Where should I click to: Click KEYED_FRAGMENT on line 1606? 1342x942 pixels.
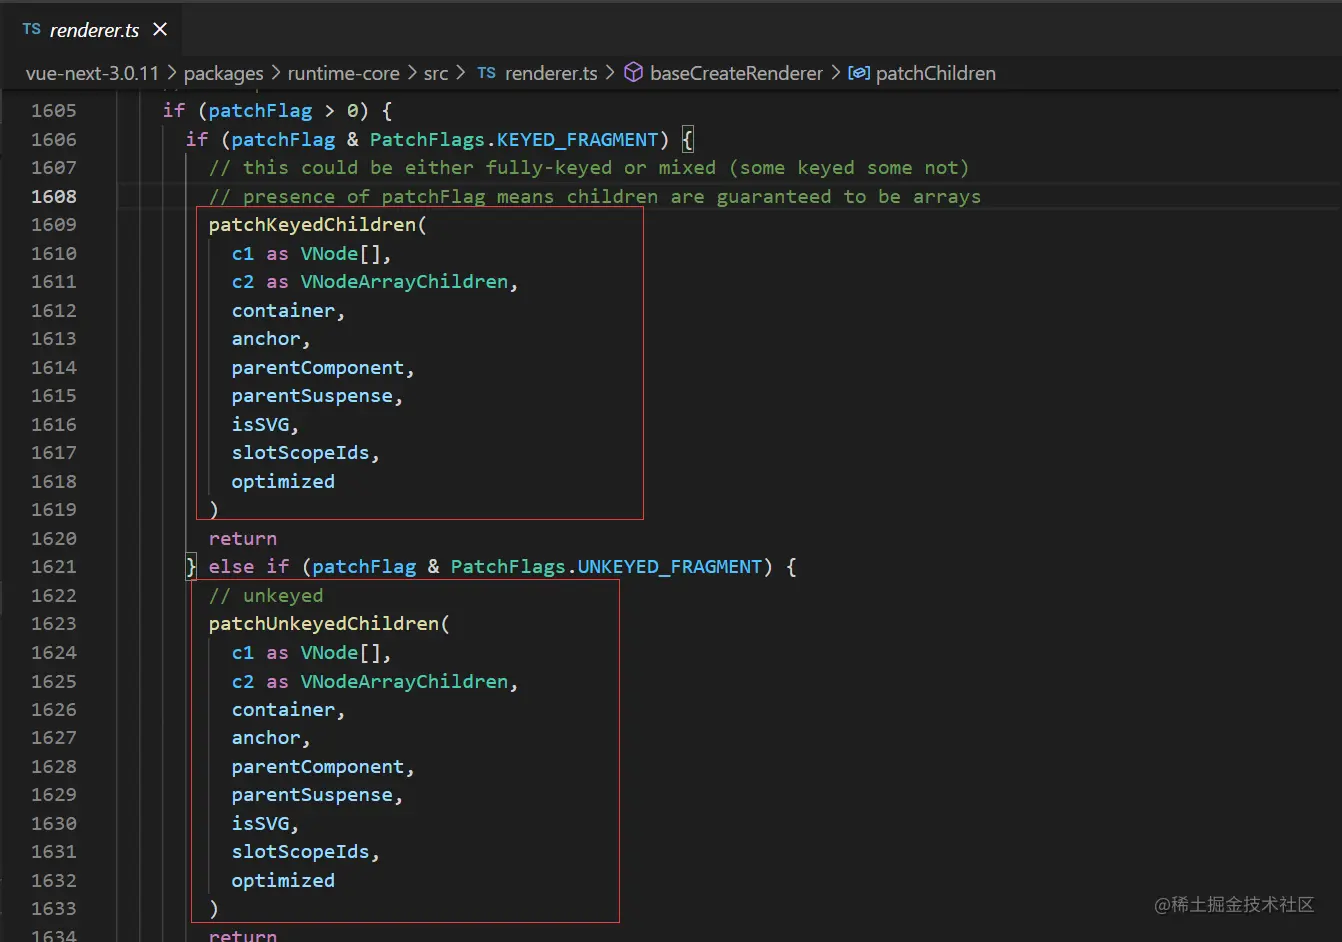[578, 140]
